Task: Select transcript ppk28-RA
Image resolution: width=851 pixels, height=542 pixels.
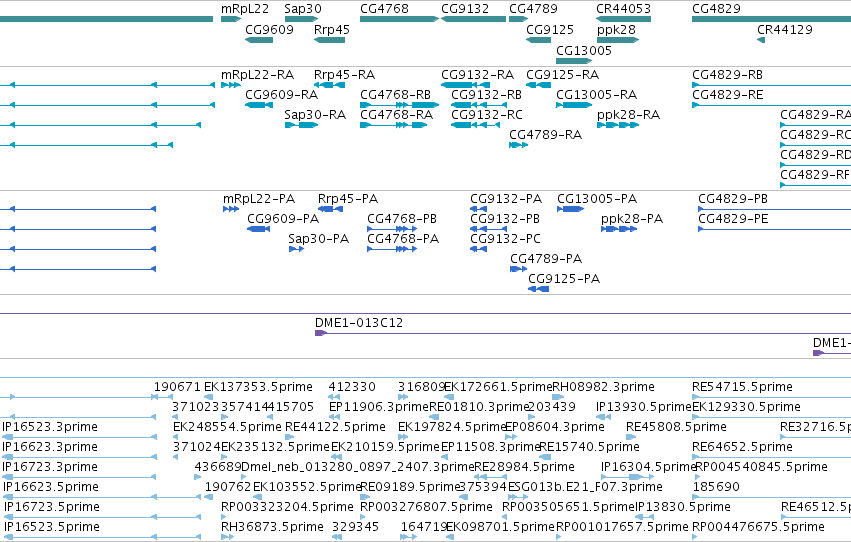Action: tap(618, 125)
